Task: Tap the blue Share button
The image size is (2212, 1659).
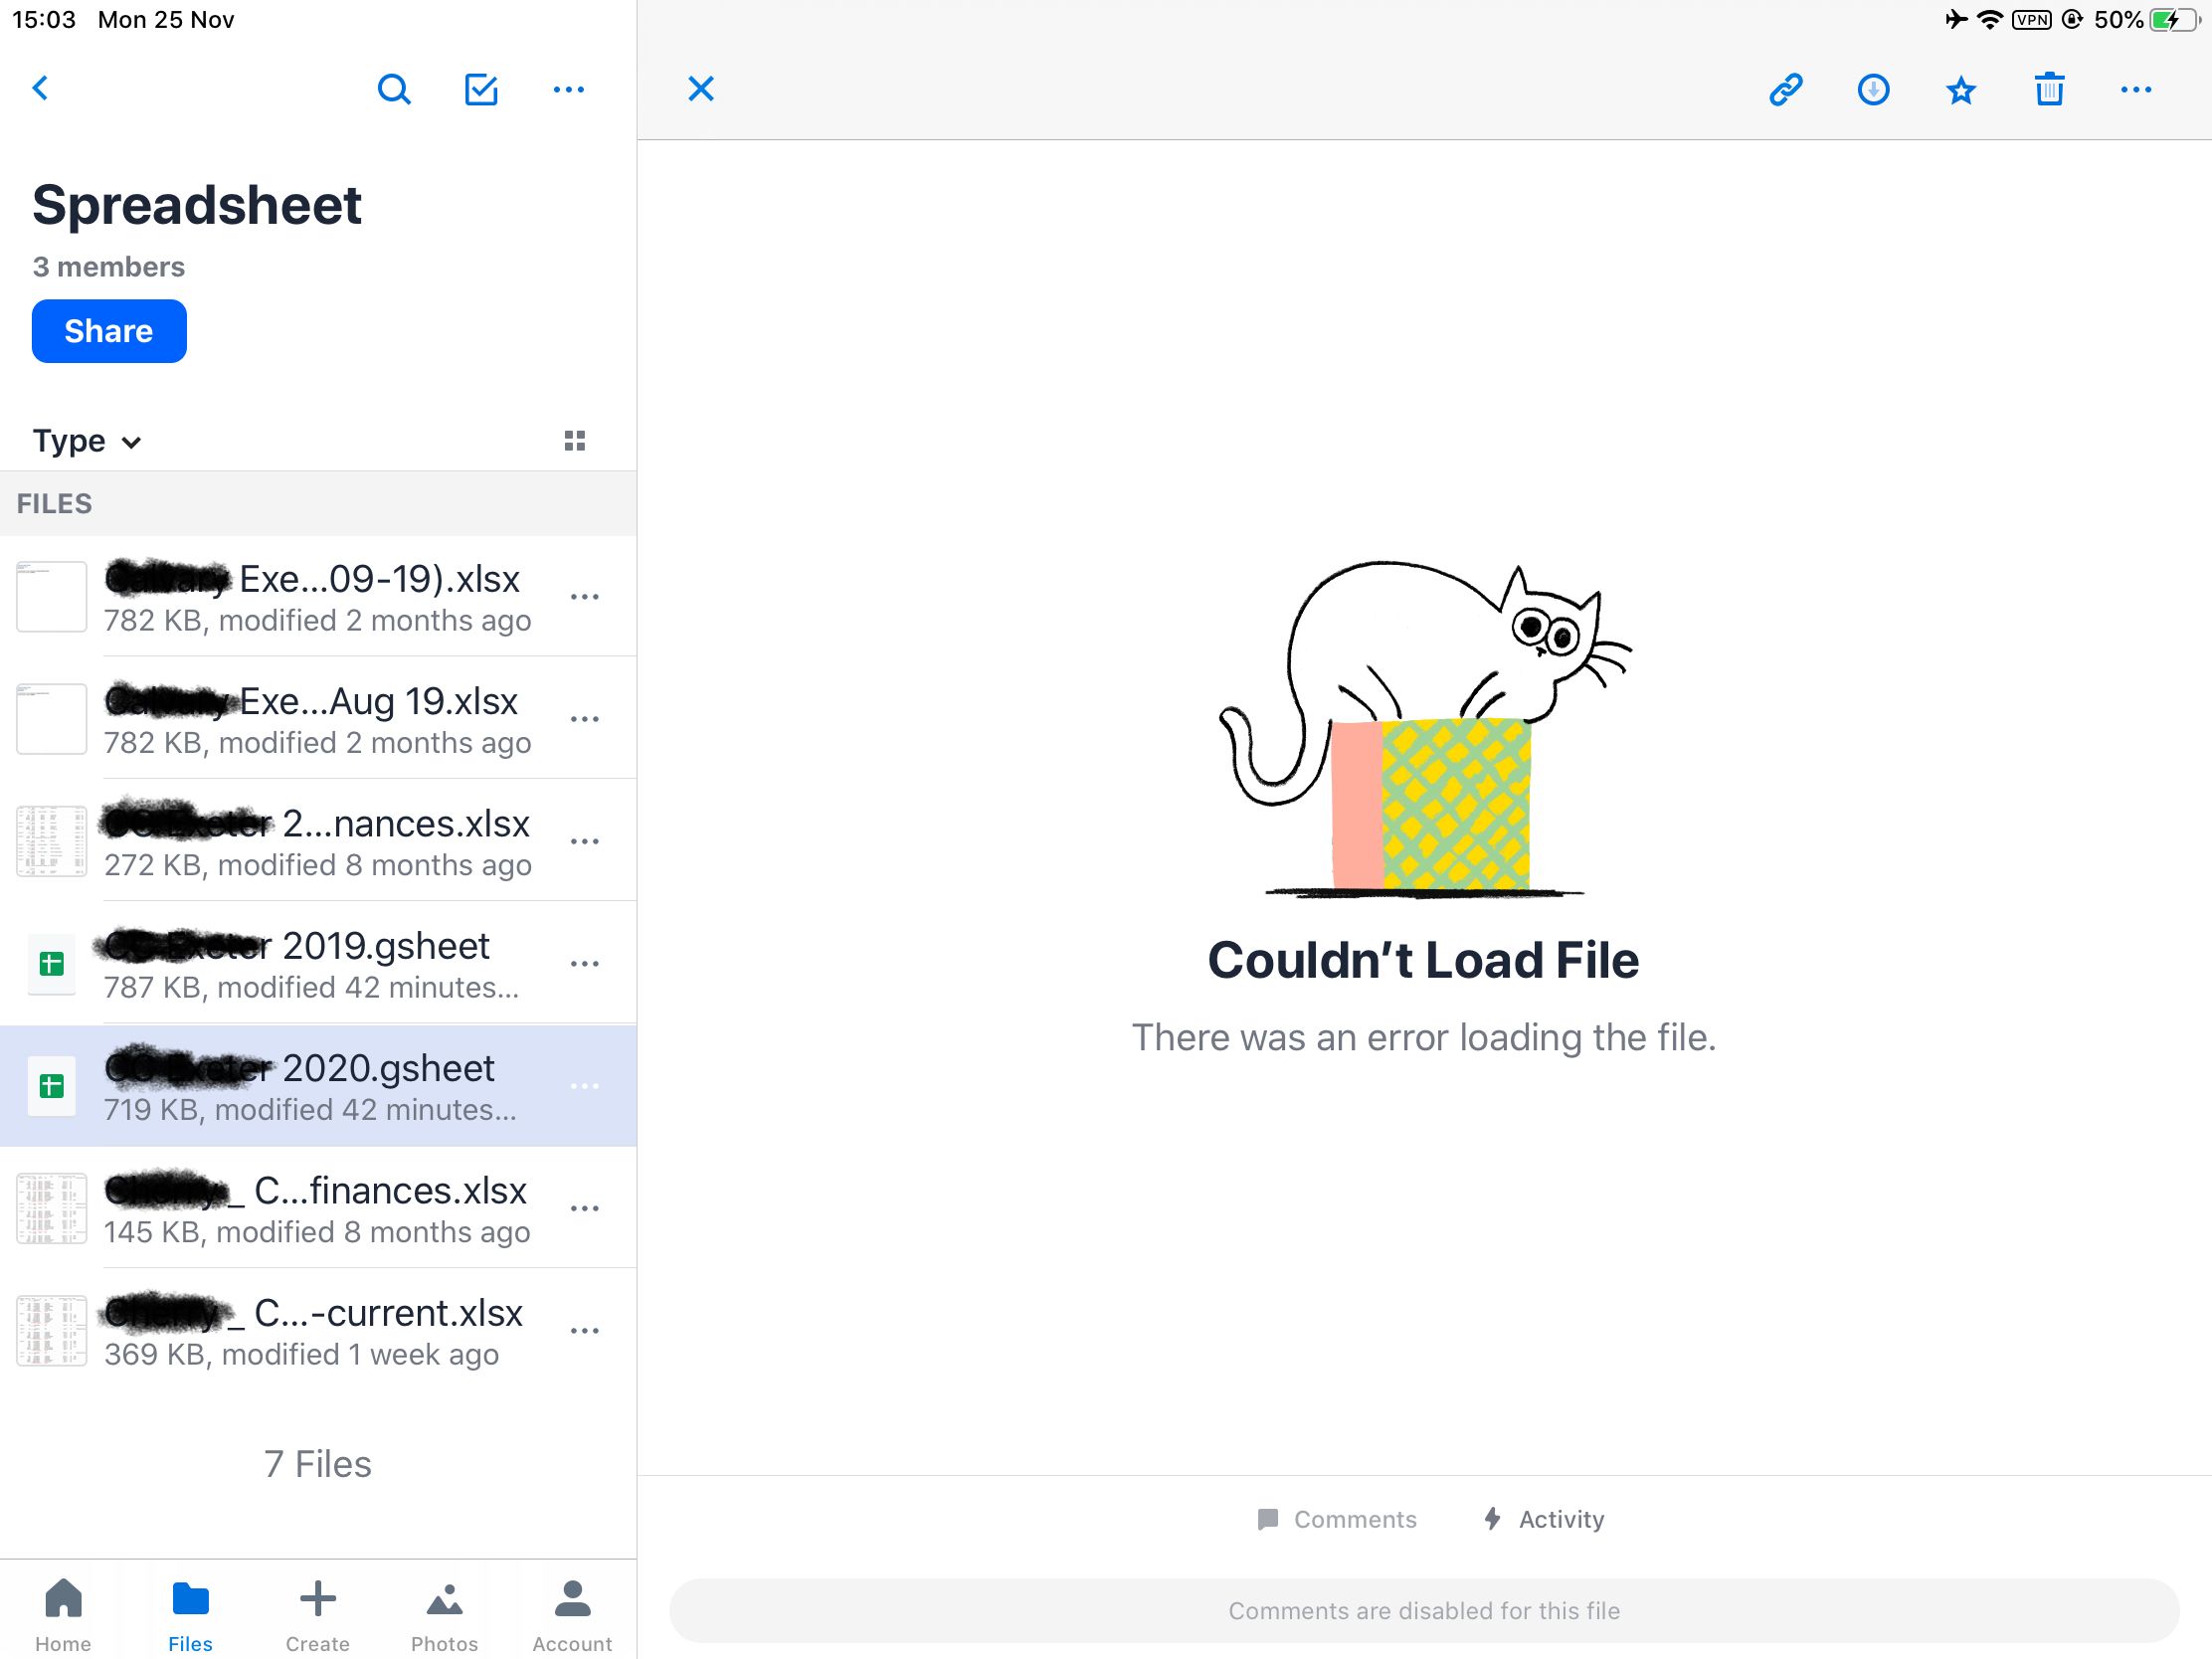Action: pos(109,331)
